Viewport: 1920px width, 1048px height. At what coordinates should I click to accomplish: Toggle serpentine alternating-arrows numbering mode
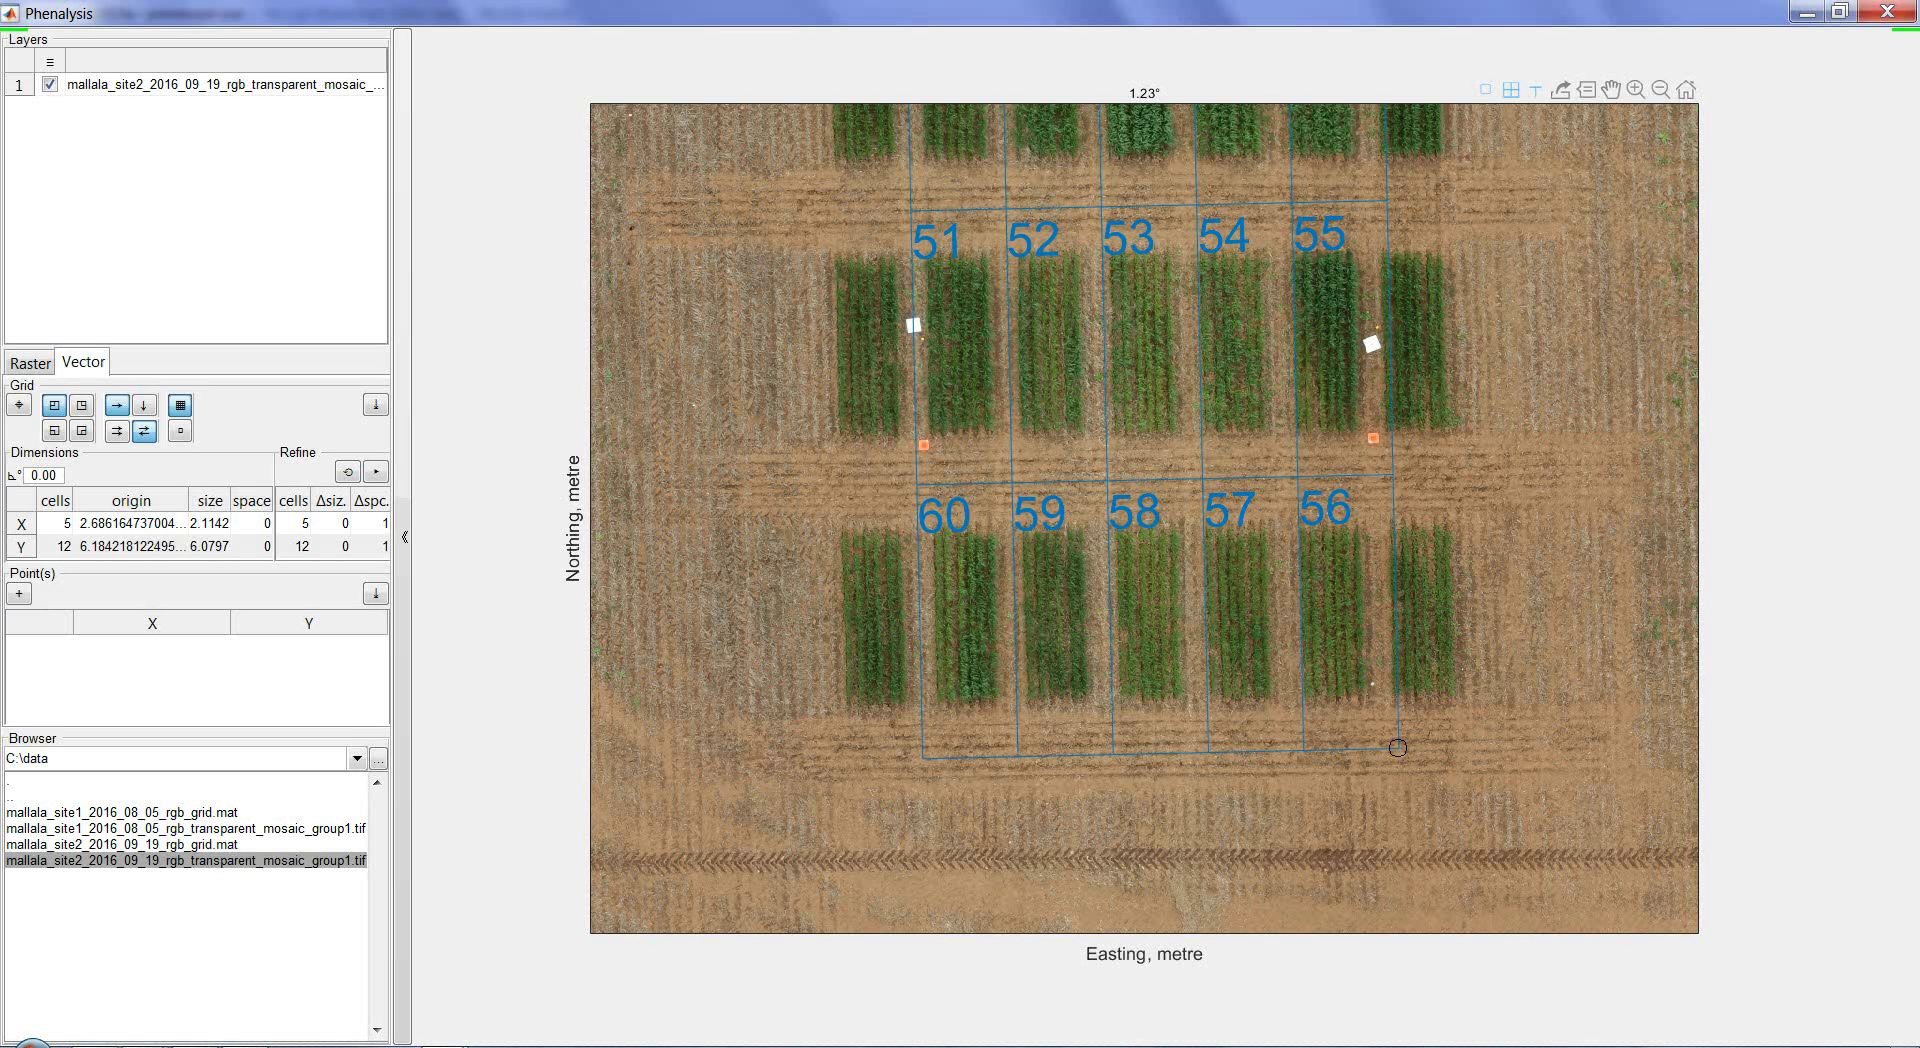tap(144, 431)
